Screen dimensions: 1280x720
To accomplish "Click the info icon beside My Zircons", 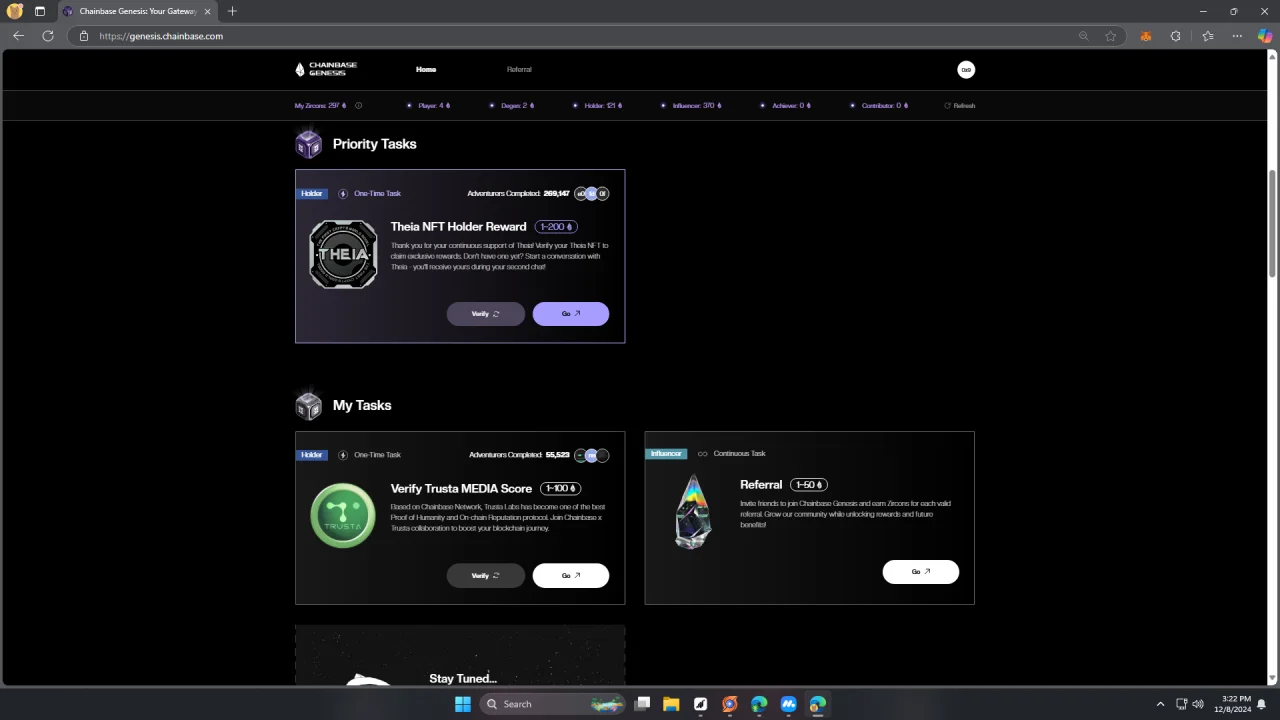I will click(359, 105).
